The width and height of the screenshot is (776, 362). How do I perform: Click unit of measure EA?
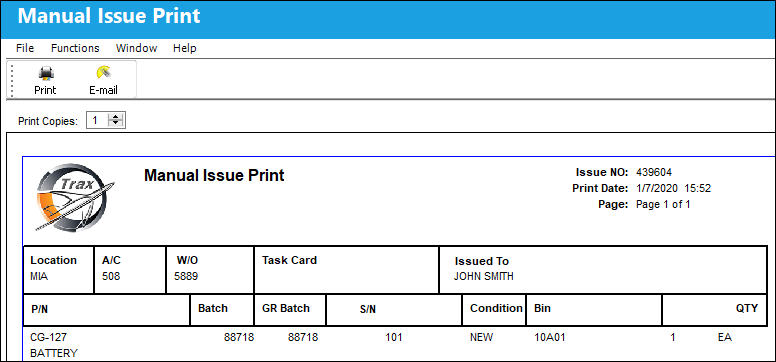[x=725, y=338]
